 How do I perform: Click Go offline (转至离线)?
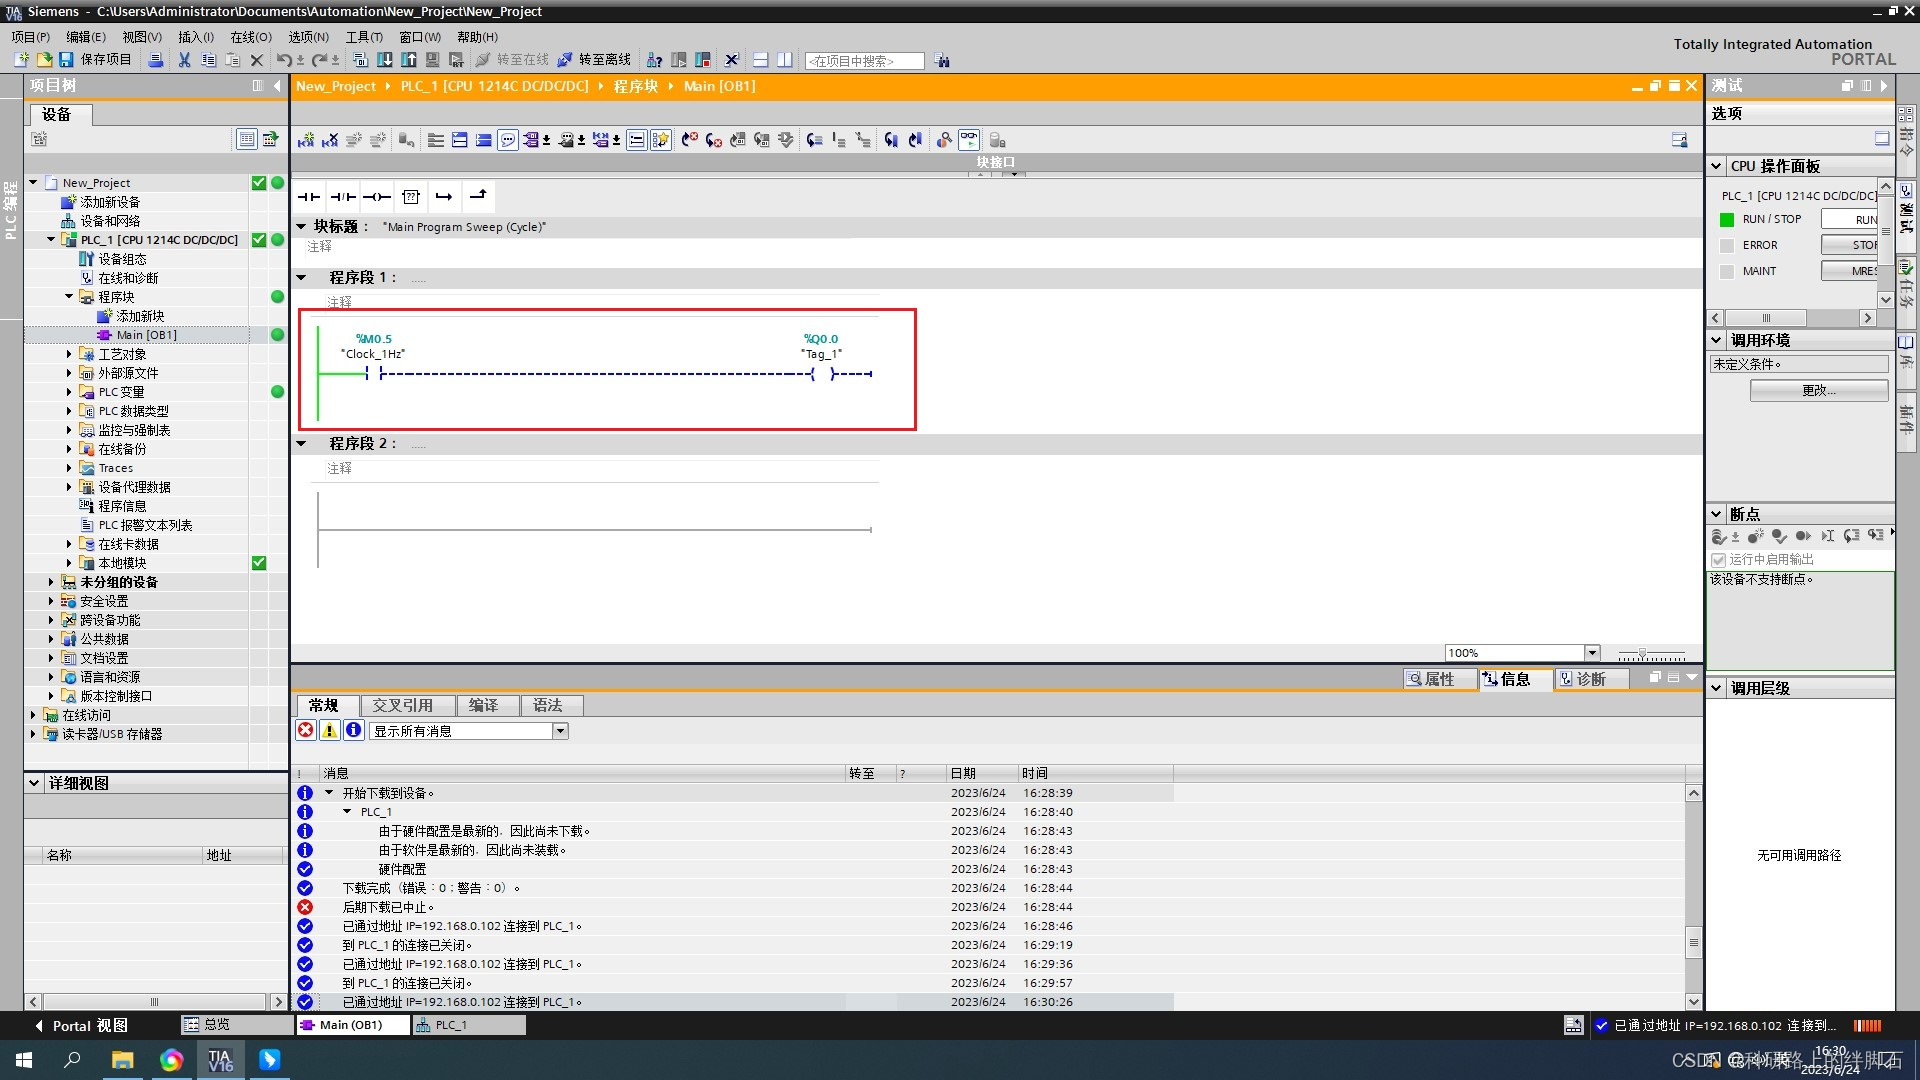coord(594,60)
